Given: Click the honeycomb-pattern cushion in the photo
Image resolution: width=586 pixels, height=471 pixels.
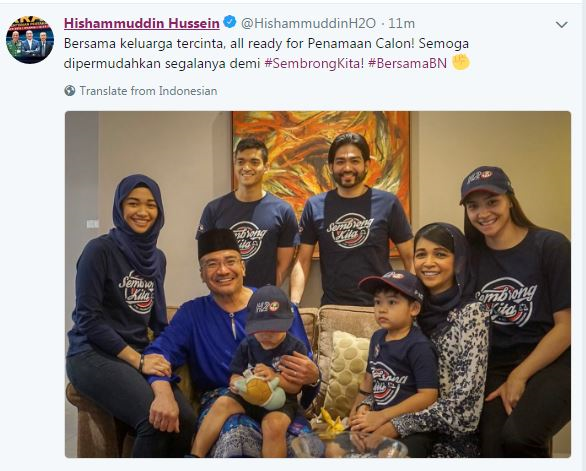Looking at the screenshot, I should tap(346, 374).
